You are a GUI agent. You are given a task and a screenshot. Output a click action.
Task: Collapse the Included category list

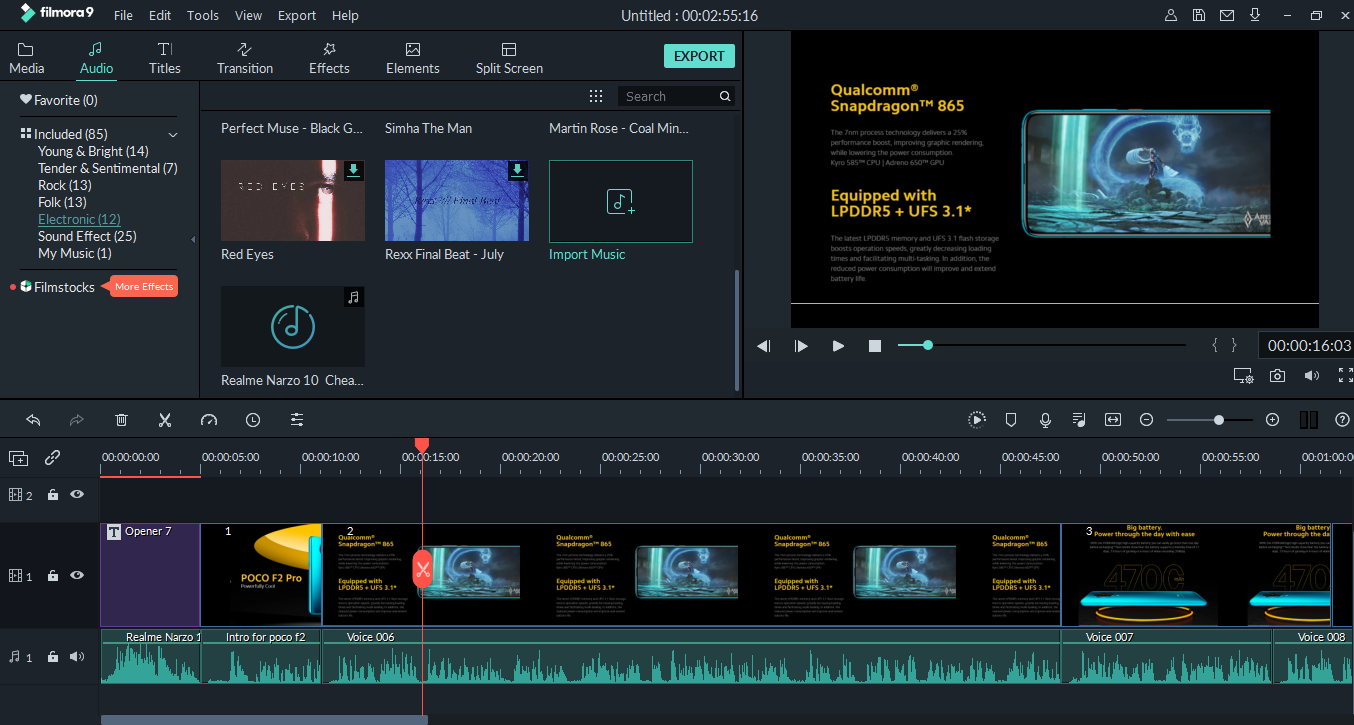point(172,134)
